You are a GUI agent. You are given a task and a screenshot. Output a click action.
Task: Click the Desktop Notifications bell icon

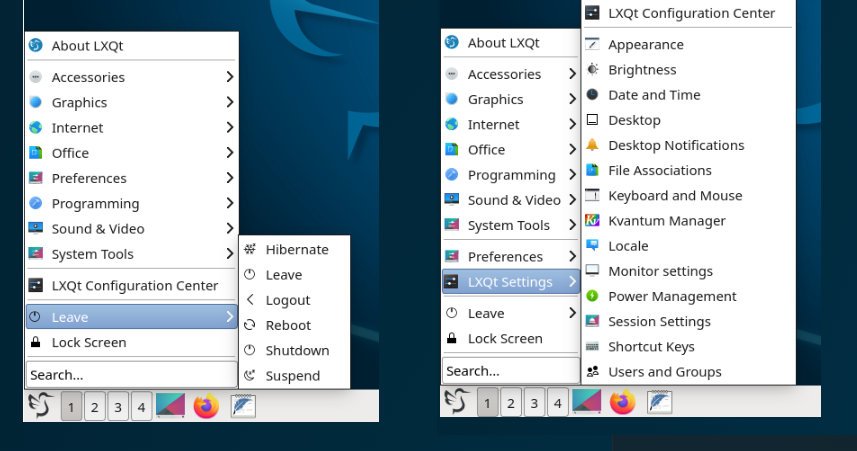(x=592, y=145)
